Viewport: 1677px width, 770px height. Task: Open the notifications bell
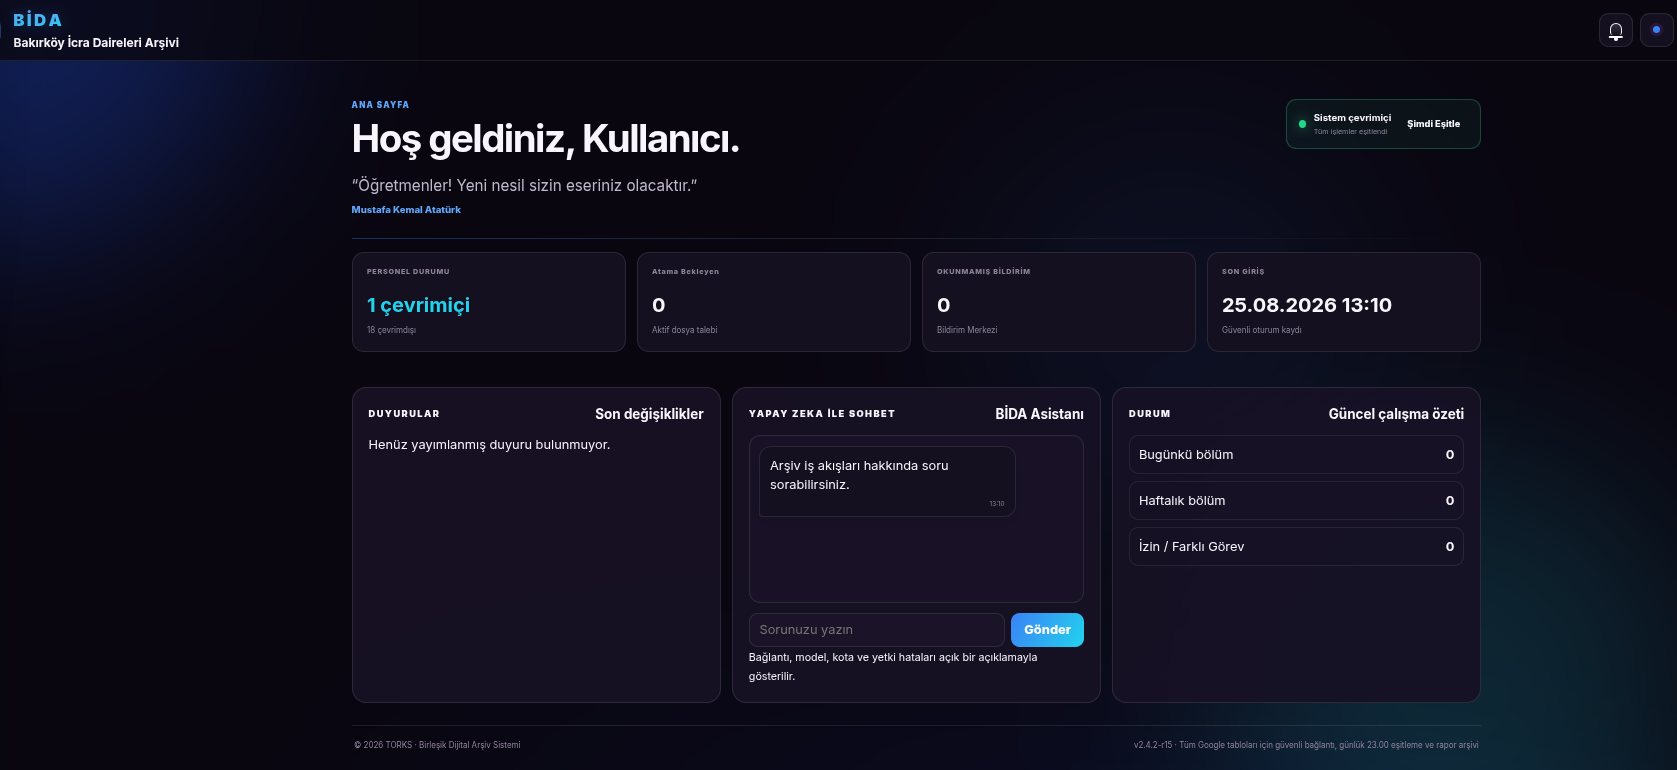1615,30
